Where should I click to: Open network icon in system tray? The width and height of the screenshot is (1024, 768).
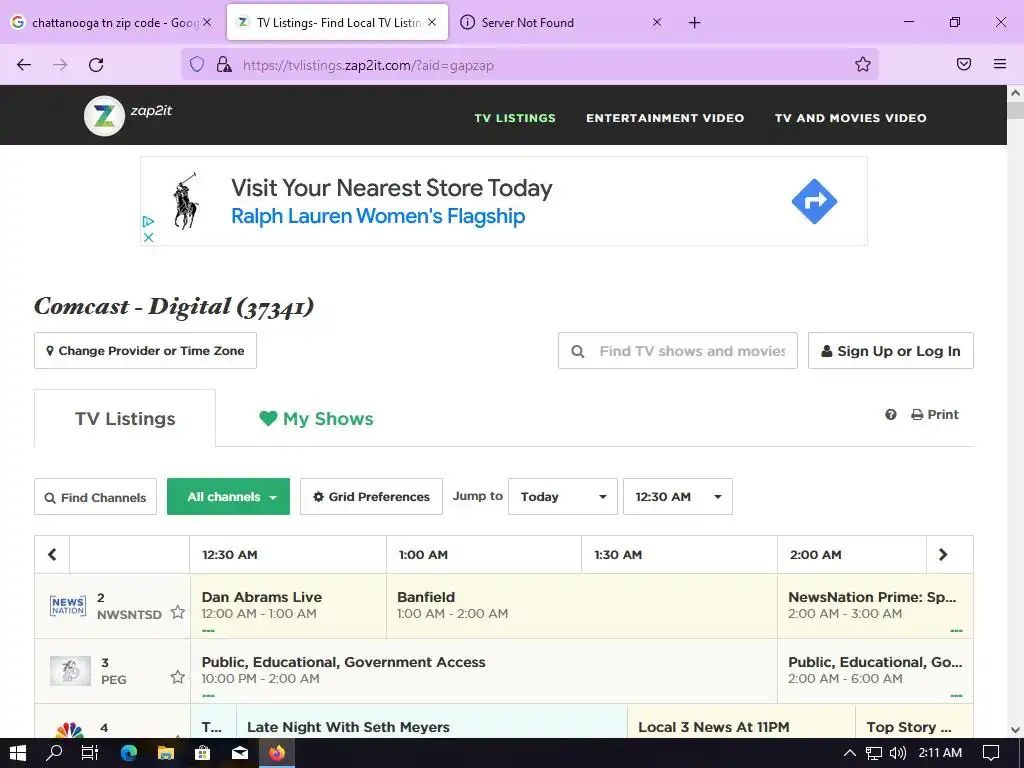tap(874, 753)
